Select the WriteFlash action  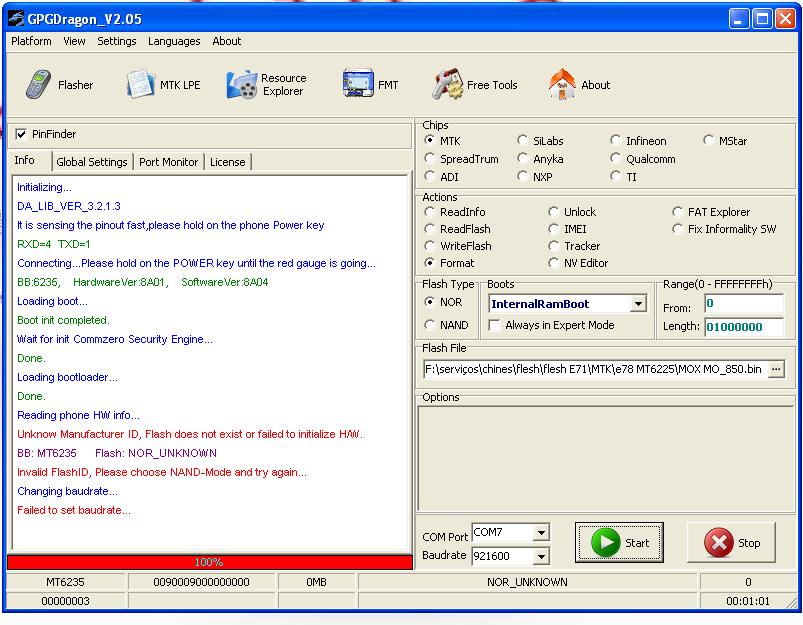point(430,246)
